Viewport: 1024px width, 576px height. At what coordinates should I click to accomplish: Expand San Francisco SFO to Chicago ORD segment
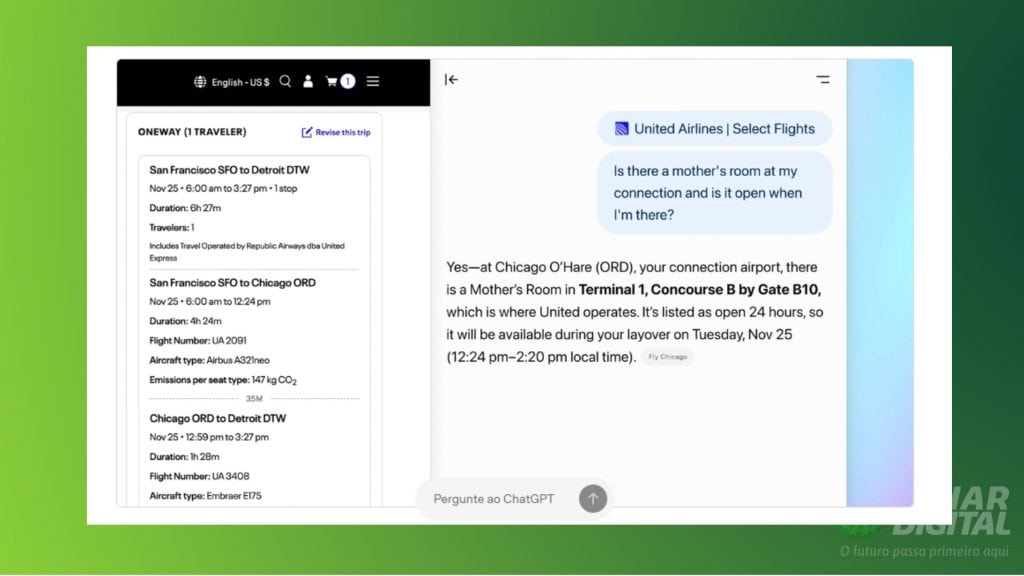tap(232, 283)
